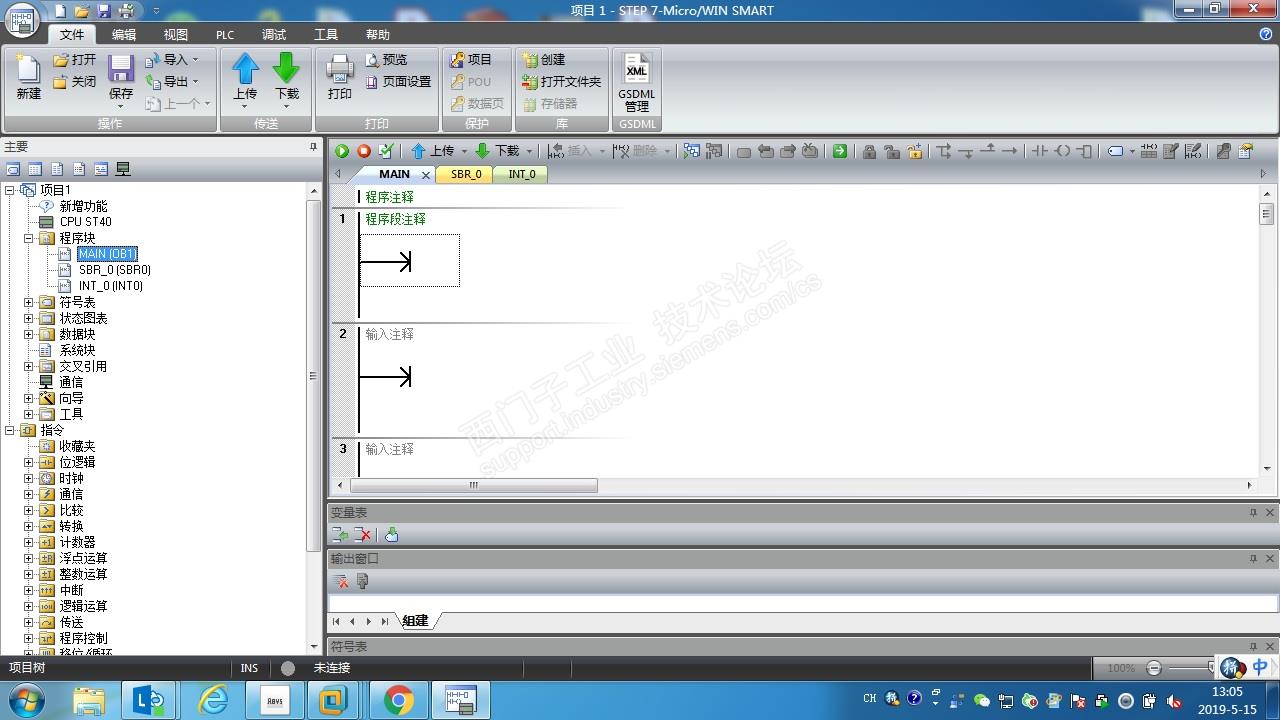
Task: Click 创建 in the library group
Action: [544, 60]
